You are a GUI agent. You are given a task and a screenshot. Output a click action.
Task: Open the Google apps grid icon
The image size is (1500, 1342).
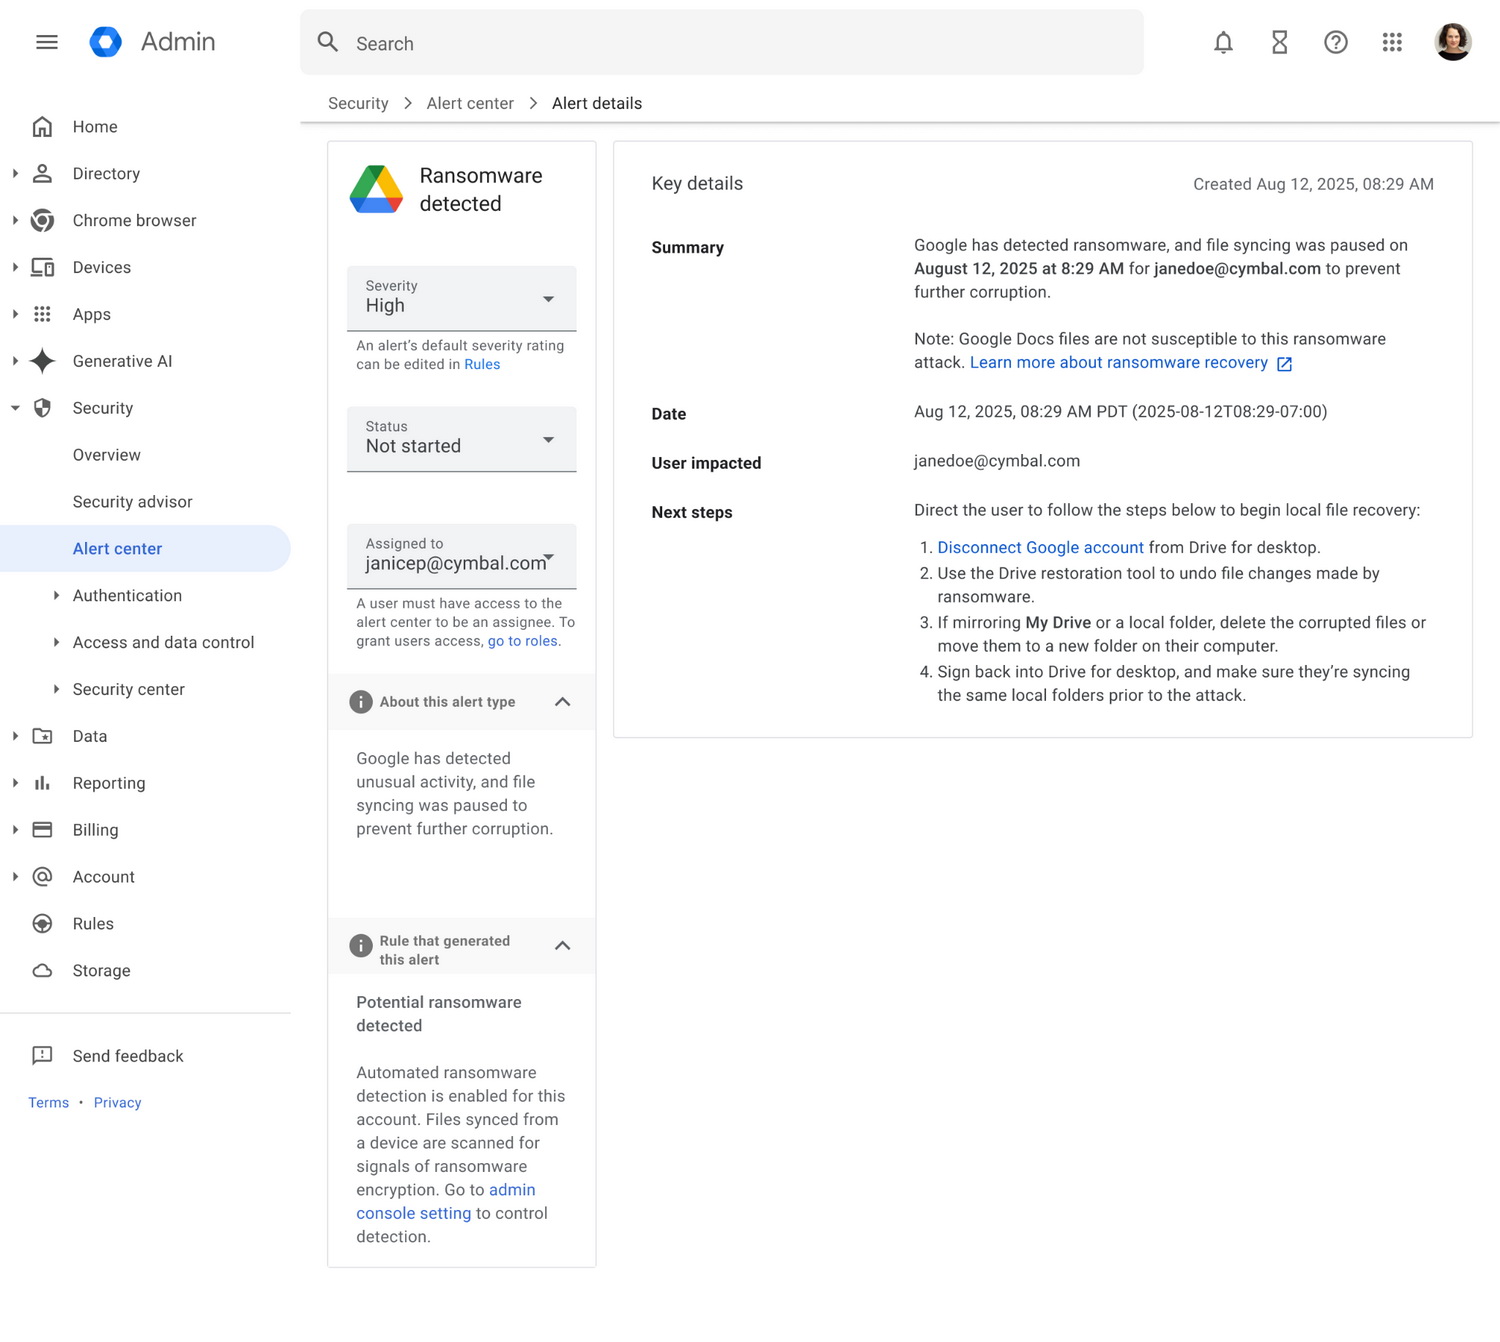pyautogui.click(x=1391, y=42)
